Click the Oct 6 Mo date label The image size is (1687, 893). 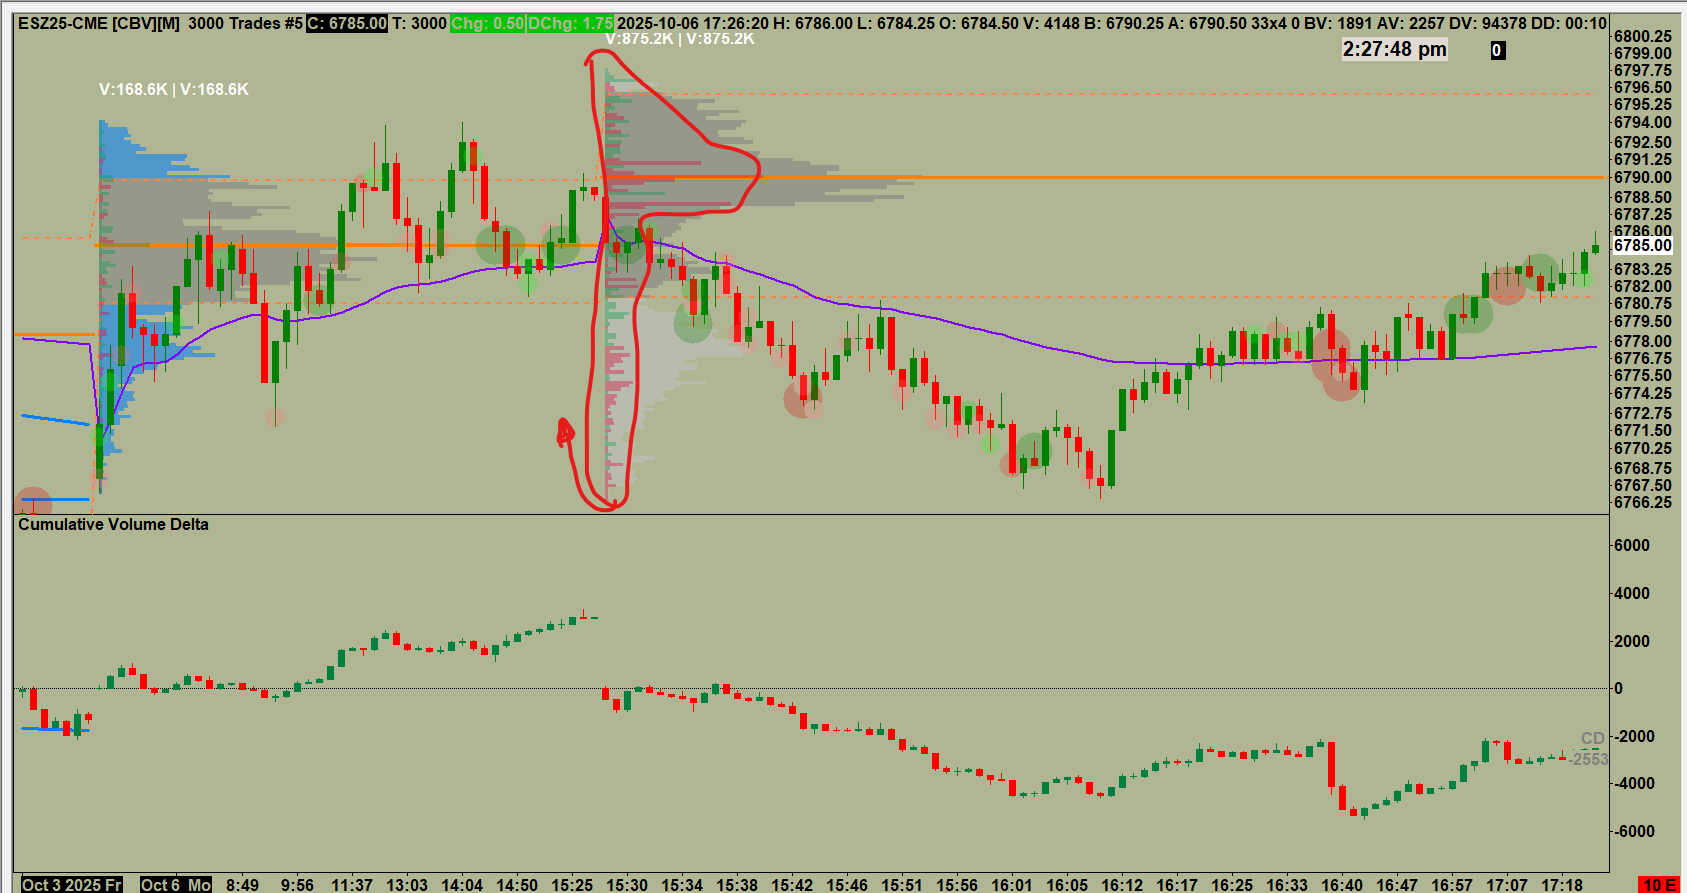(176, 885)
